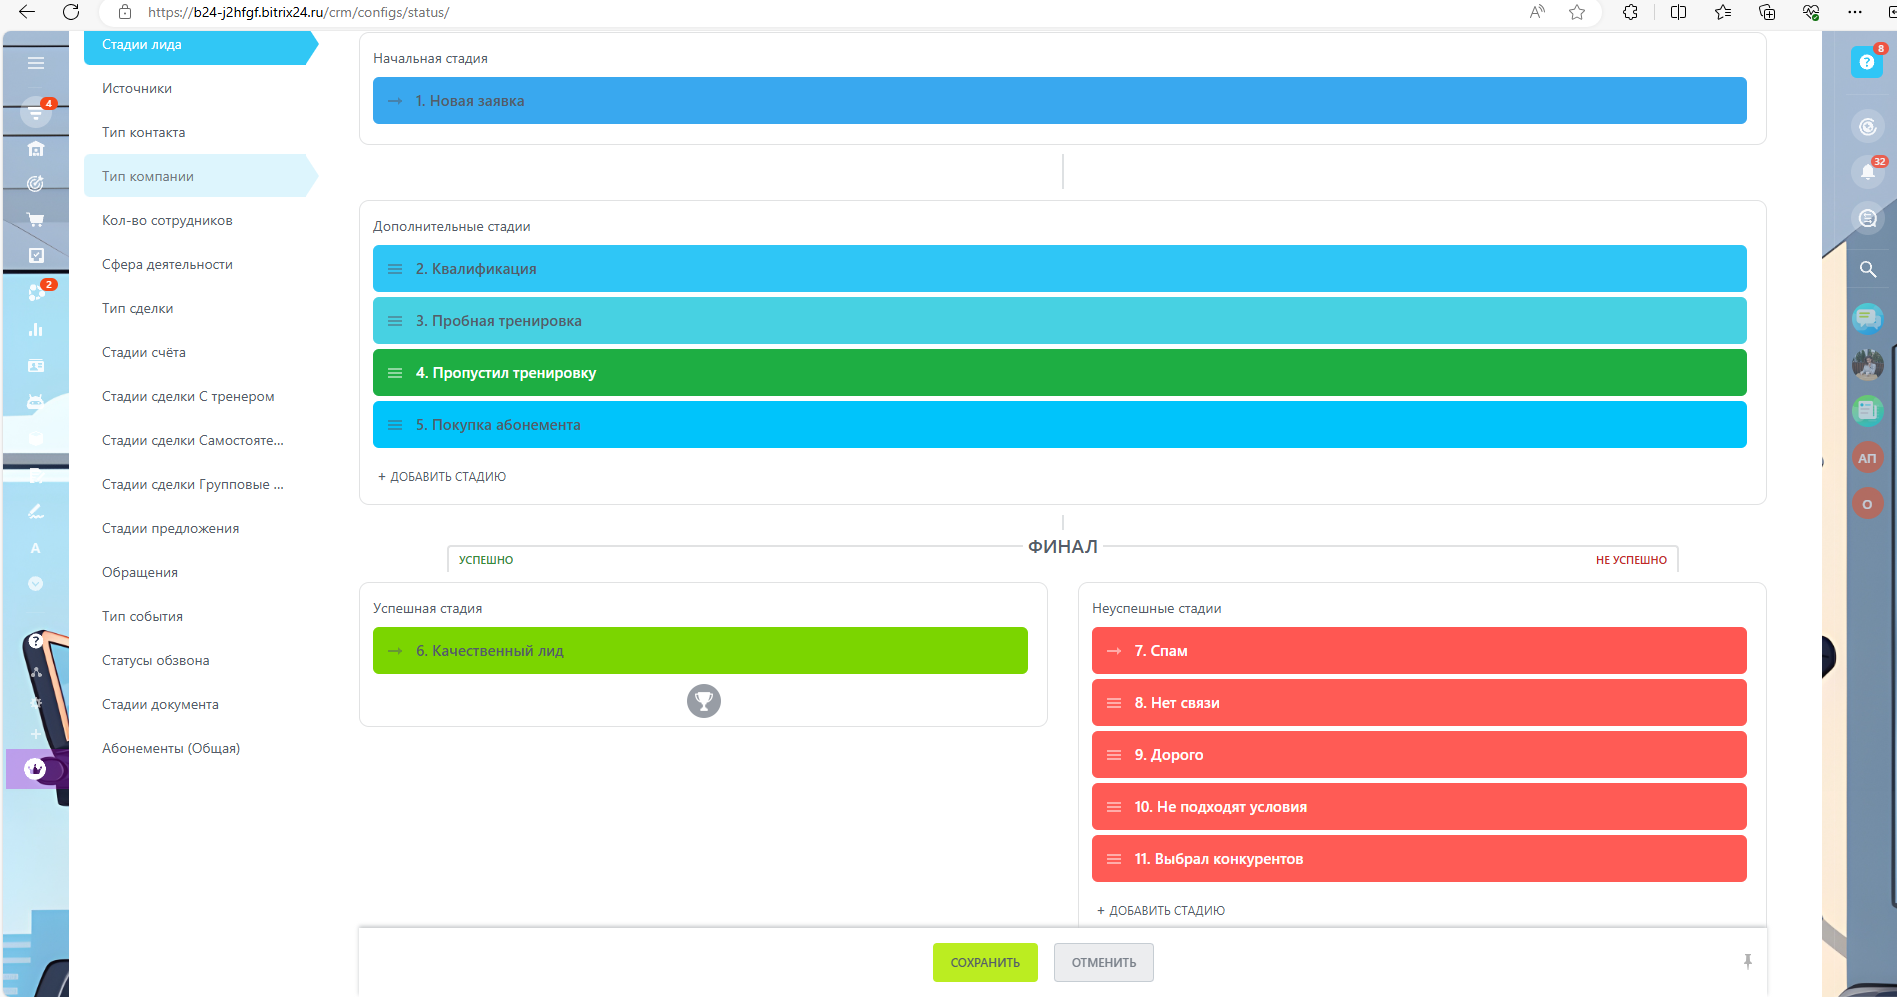Open the building icon in left sidebar
The width and height of the screenshot is (1897, 997).
(36, 149)
